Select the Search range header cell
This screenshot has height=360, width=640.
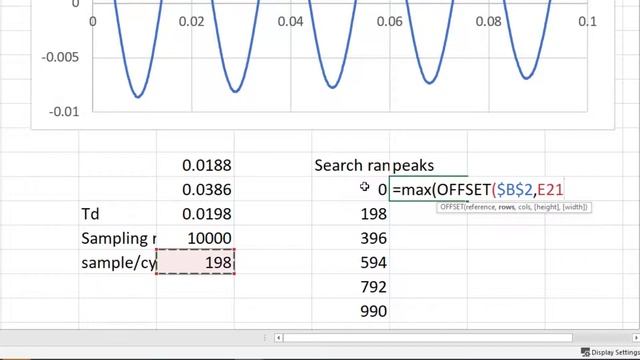[351, 165]
